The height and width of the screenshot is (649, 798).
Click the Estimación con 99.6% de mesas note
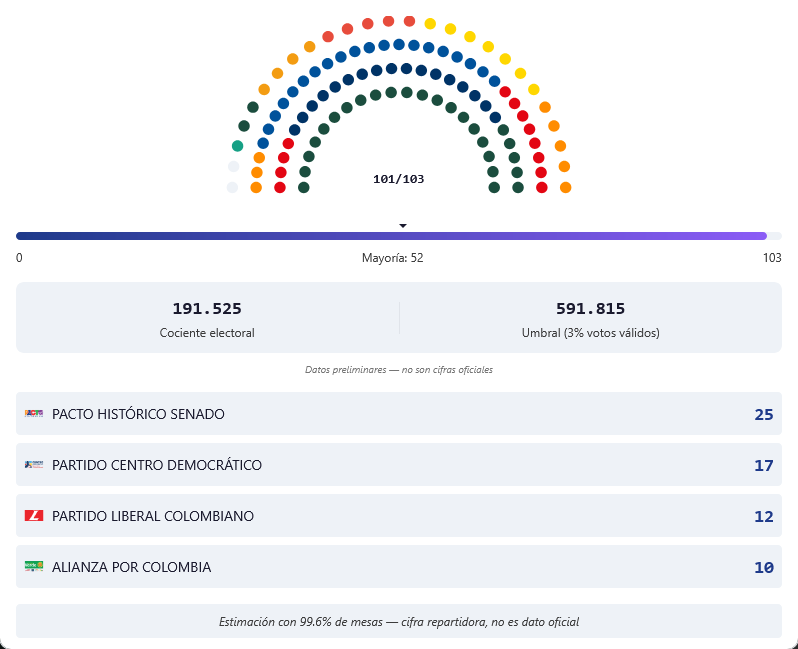tap(399, 622)
